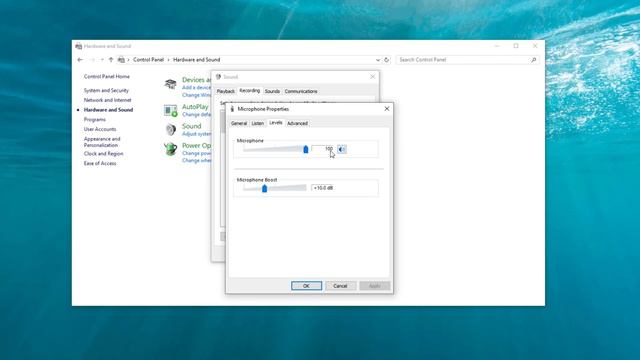This screenshot has height=360, width=640.
Task: Open Control Panel Home link
Action: tap(107, 76)
